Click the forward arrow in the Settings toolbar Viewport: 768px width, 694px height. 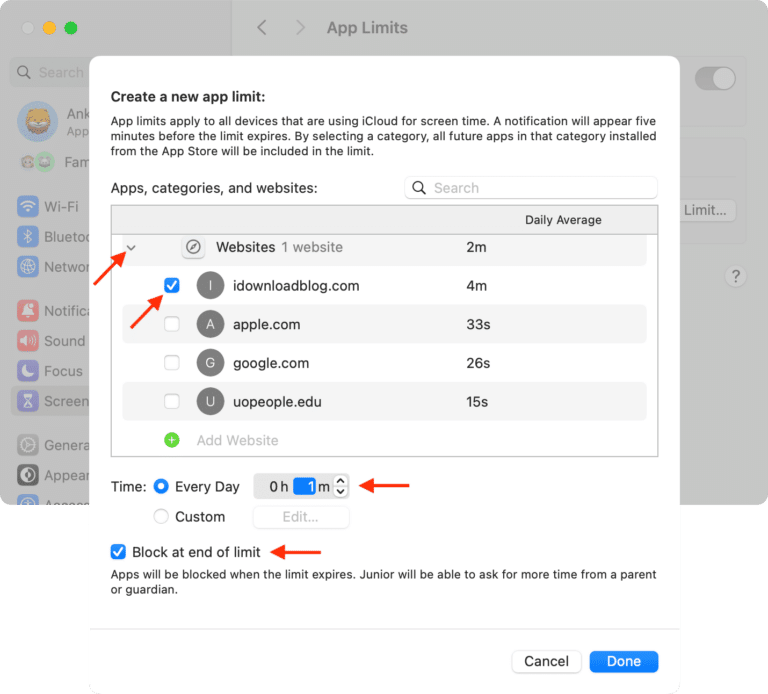click(x=300, y=27)
